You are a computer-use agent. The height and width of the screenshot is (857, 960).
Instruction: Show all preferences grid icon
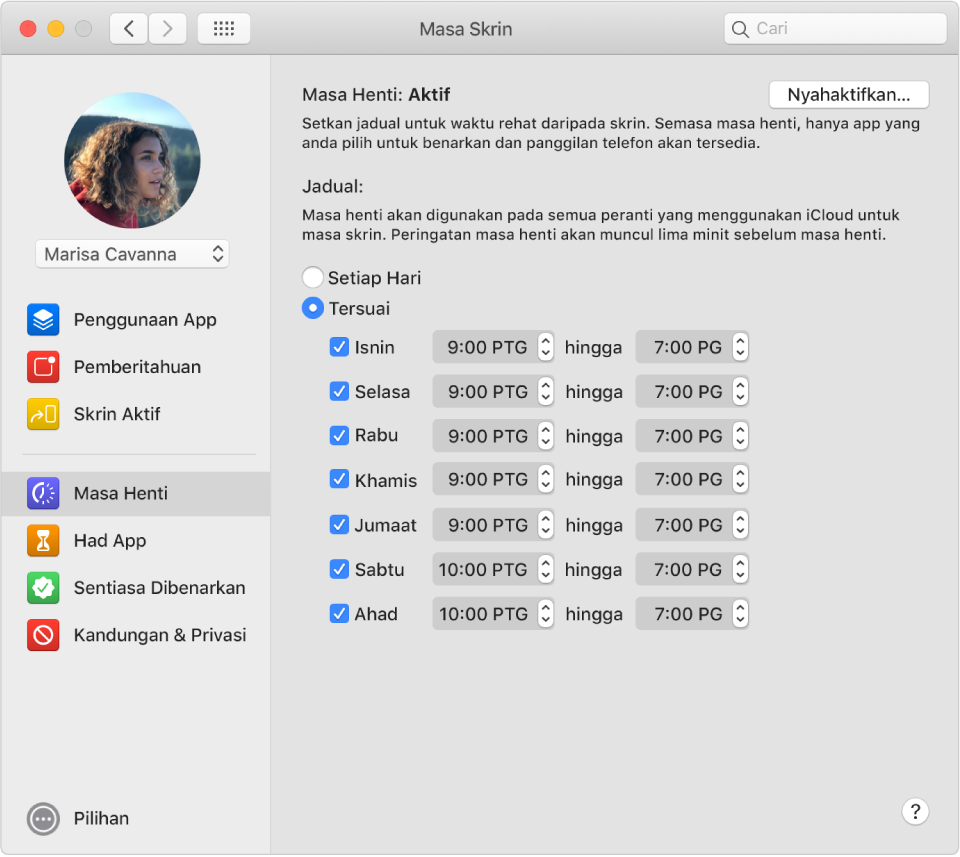click(223, 29)
